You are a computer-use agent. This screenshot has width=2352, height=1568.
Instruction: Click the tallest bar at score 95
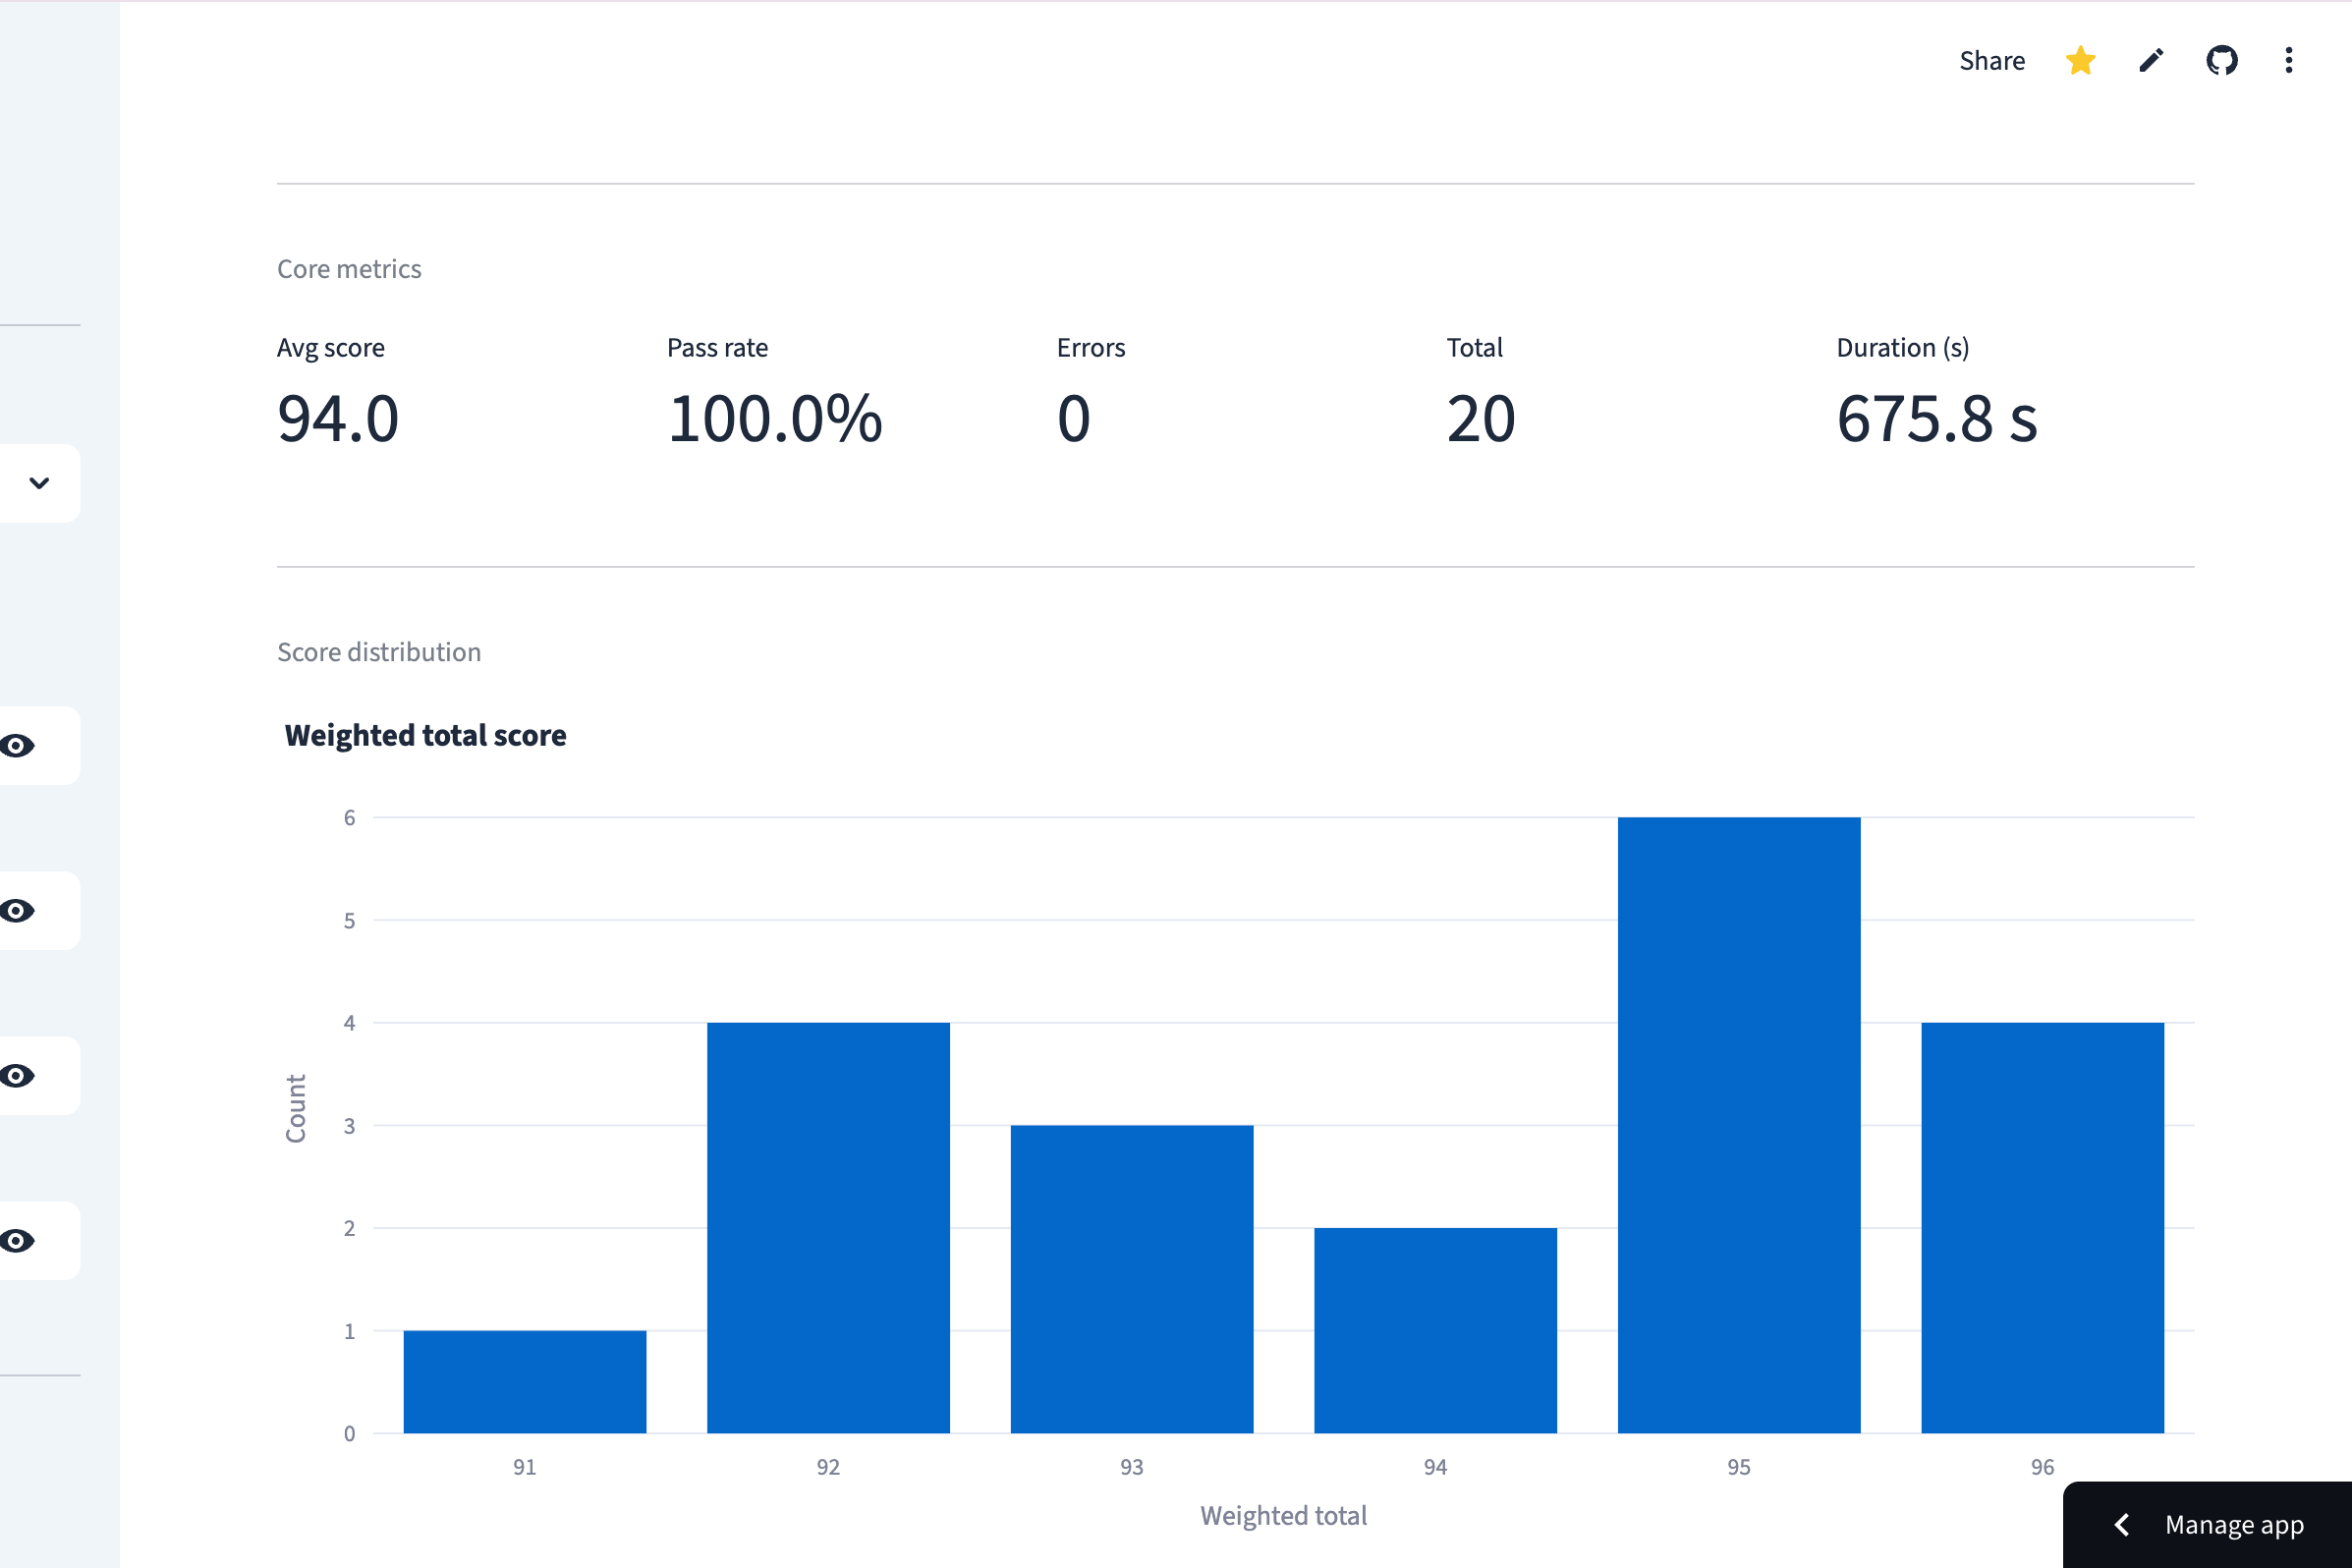(1739, 1125)
